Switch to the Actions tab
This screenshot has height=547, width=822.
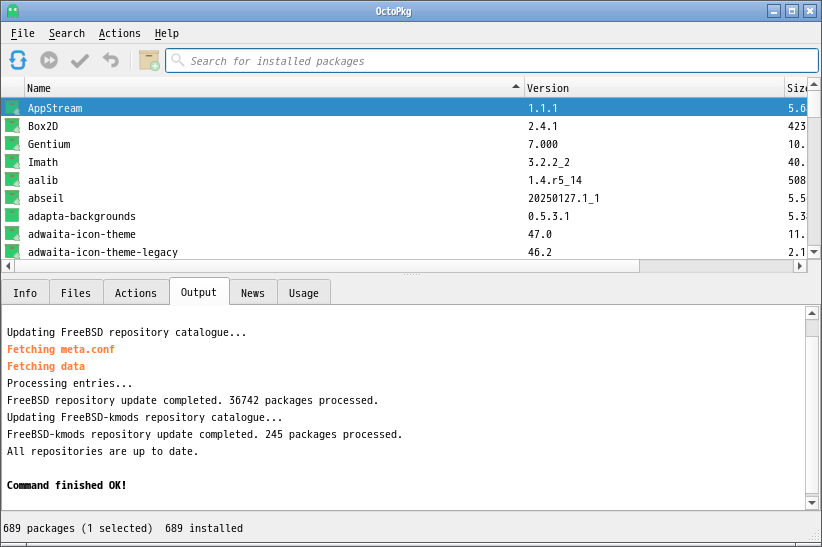click(136, 293)
